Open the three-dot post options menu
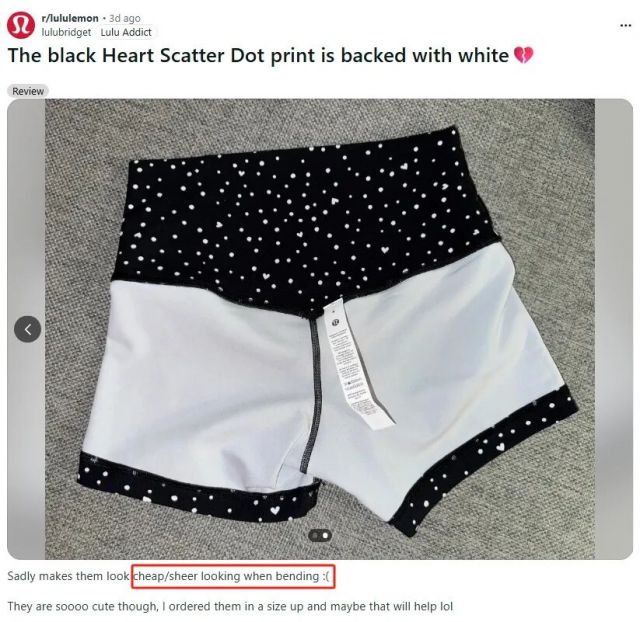640x622 pixels. 625,26
